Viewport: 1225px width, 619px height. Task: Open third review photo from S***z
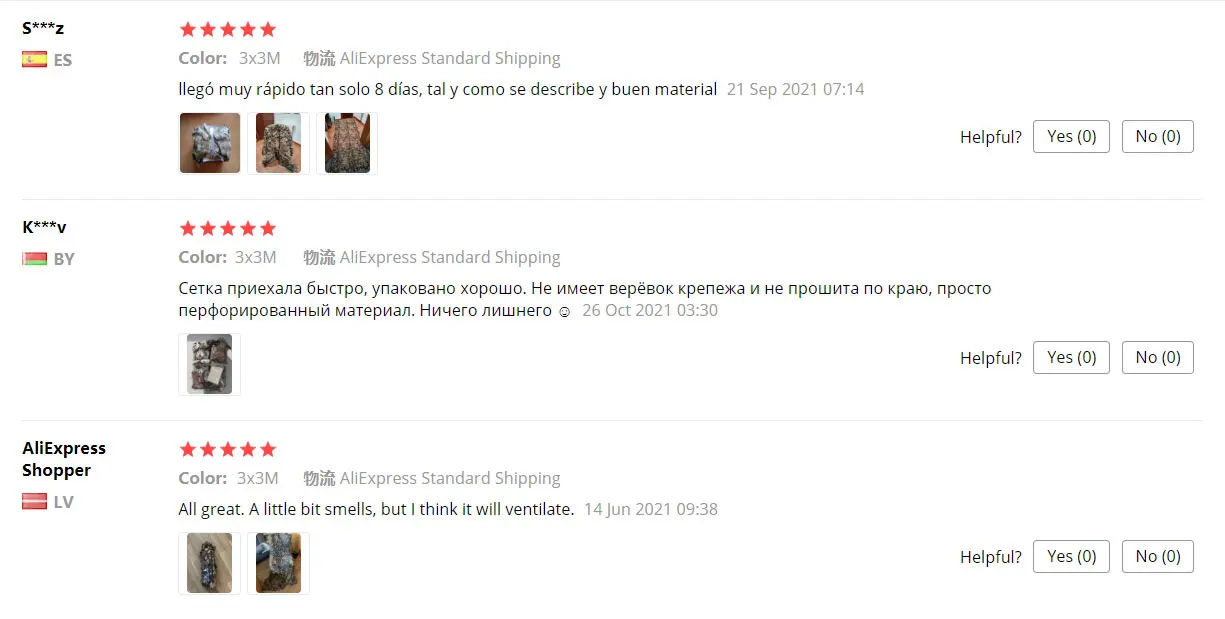coord(347,143)
